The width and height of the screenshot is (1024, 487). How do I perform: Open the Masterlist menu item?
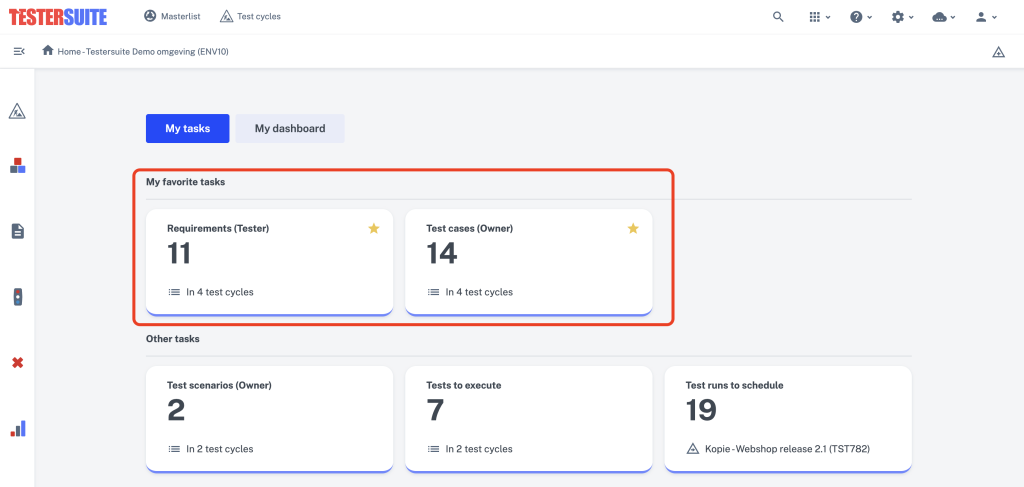[x=172, y=16]
